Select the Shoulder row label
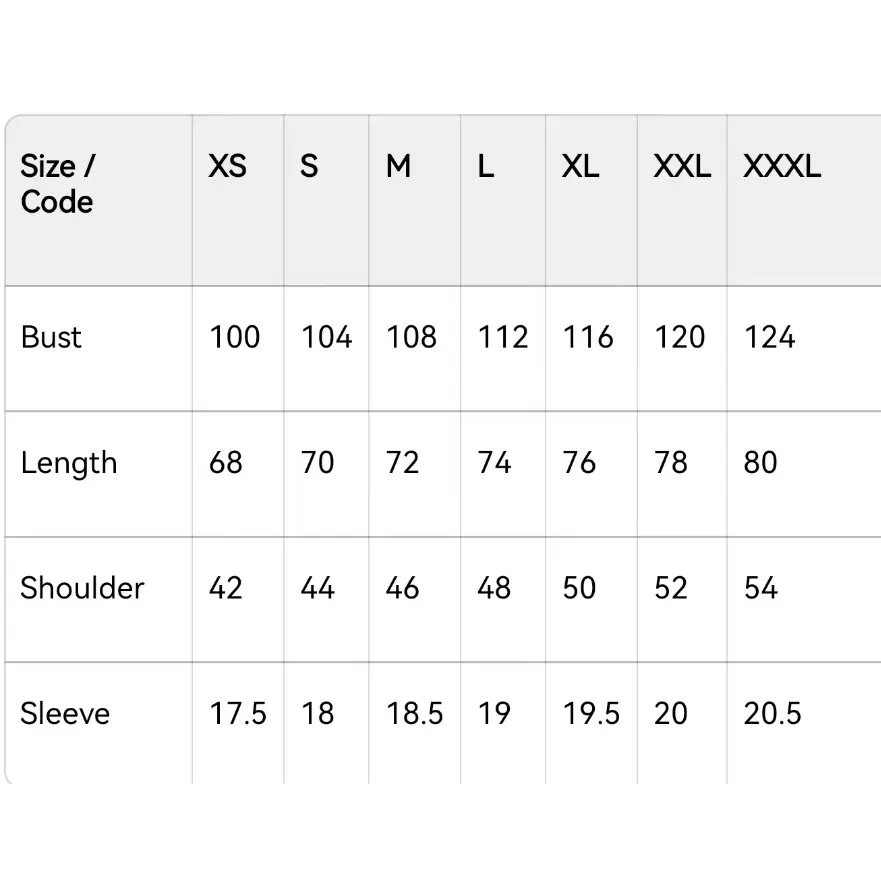This screenshot has height=881, width=881. [x=82, y=588]
